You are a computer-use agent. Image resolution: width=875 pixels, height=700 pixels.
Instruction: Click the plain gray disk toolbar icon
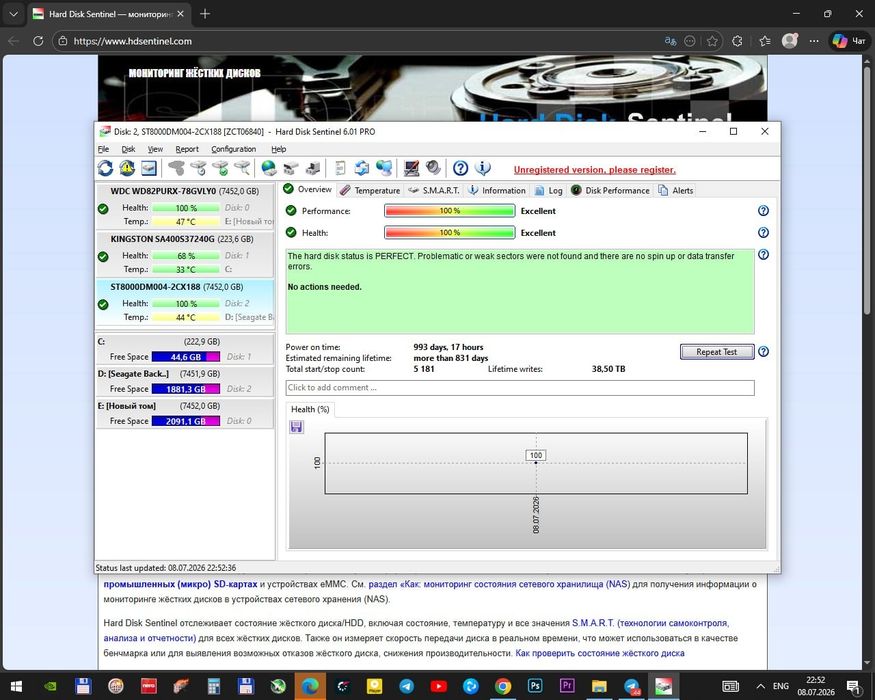tap(176, 168)
